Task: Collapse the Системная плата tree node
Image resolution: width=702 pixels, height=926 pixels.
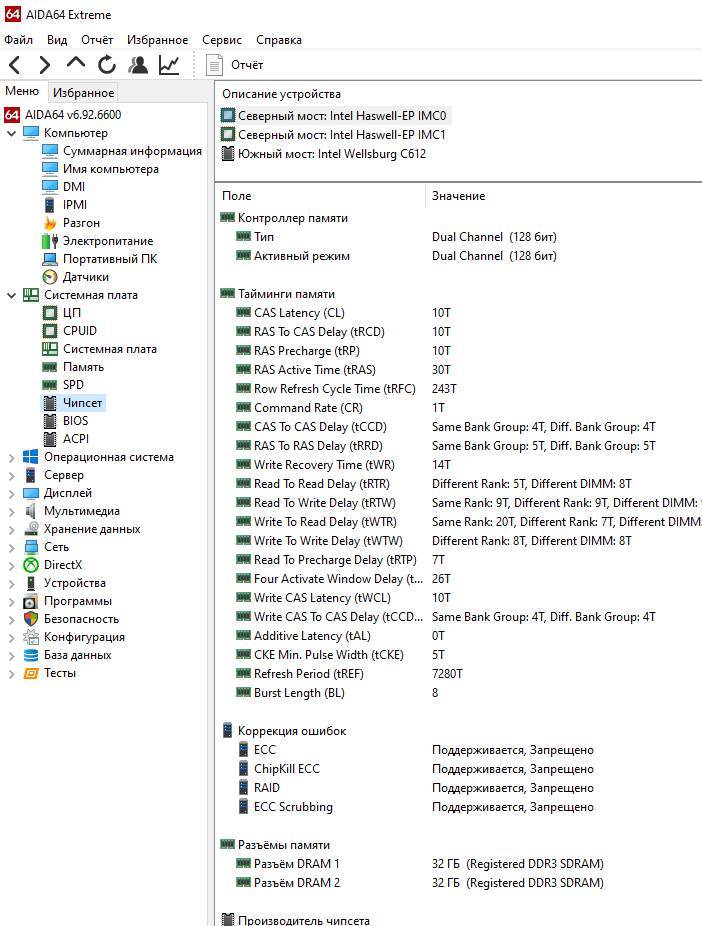Action: coord(11,295)
